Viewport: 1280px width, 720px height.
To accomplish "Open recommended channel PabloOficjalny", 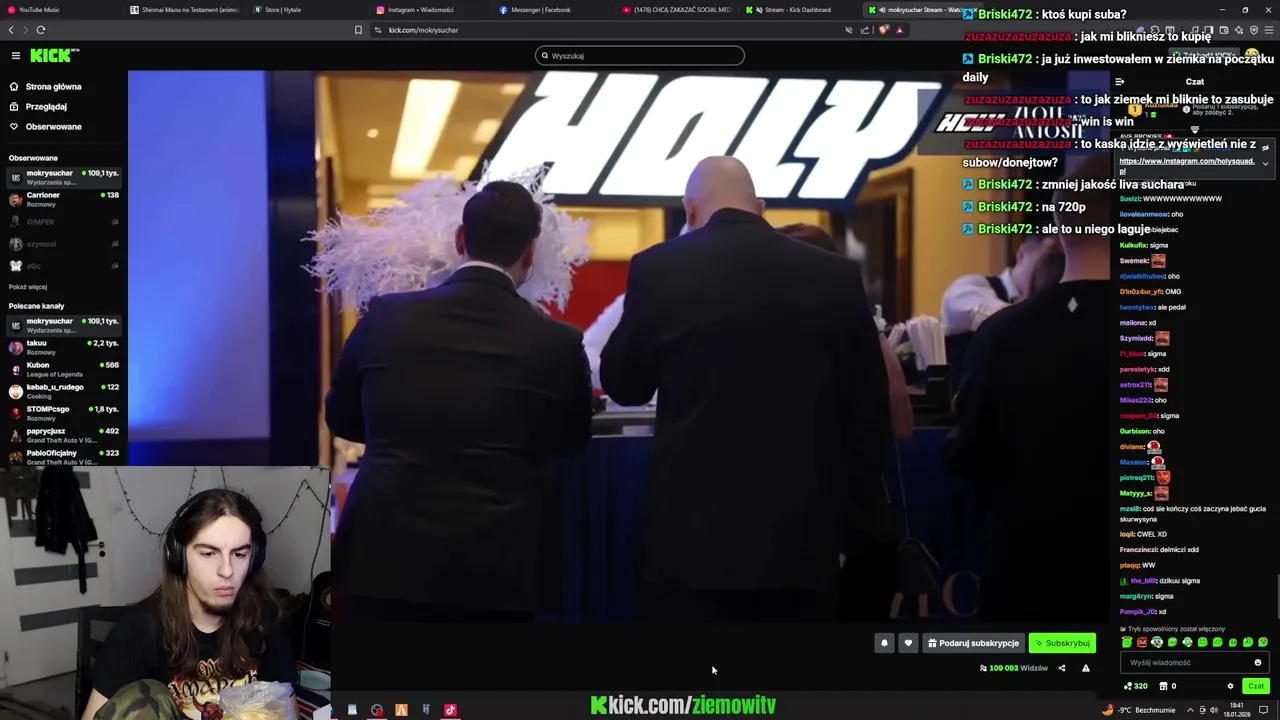I will point(64,457).
